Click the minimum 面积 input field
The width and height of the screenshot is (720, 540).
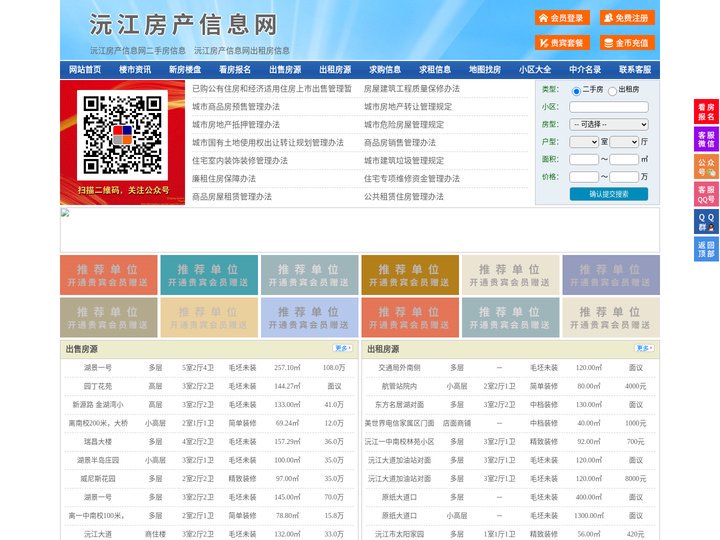584,159
